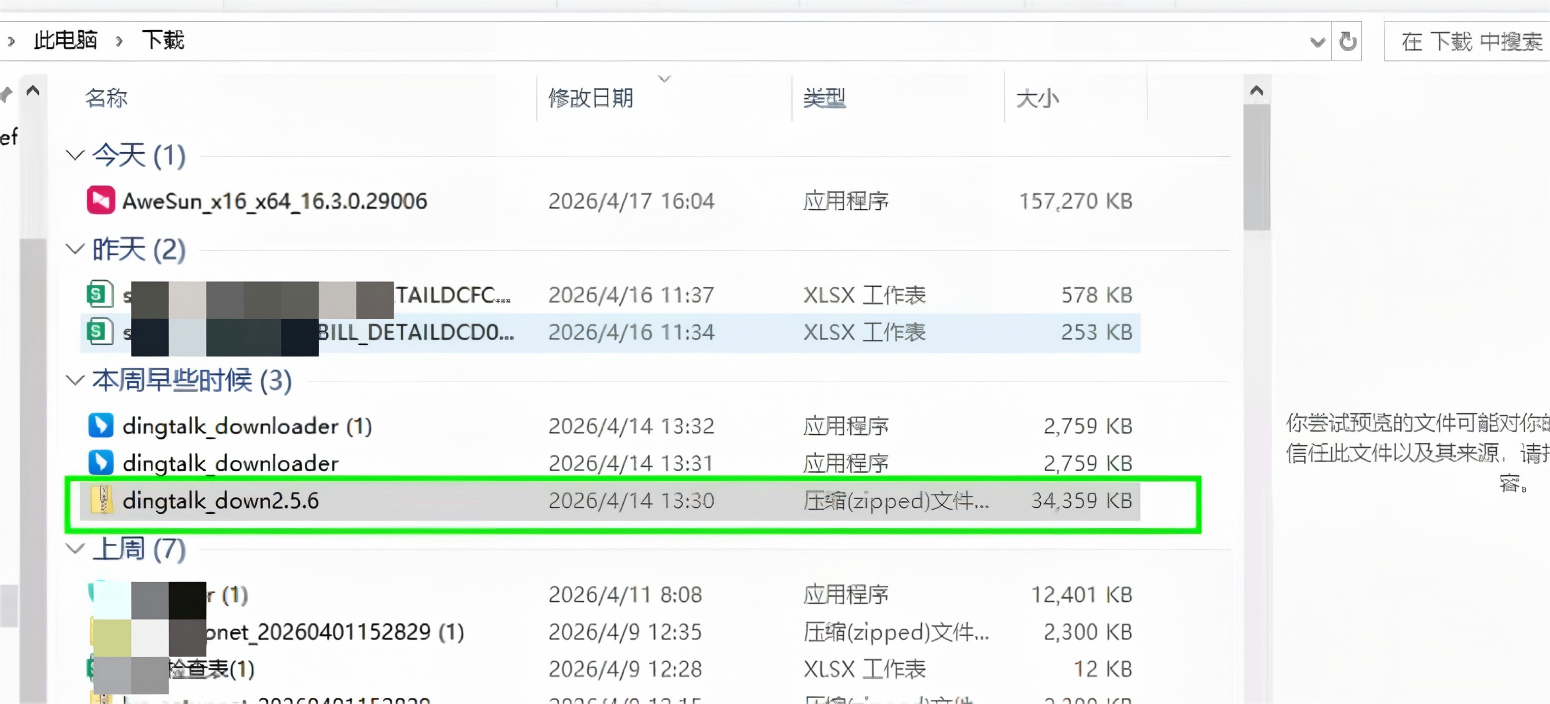The image size is (1550, 704).
Task: Sort files by 修改日期 column header
Action: coord(590,98)
